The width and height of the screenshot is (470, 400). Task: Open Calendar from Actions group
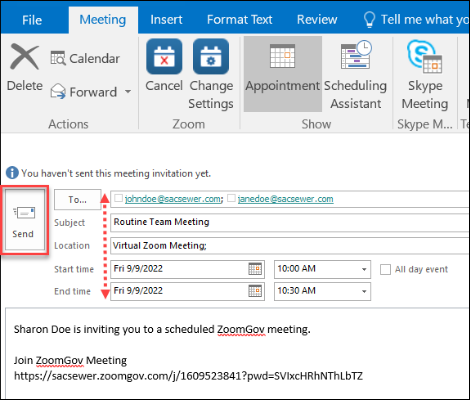(85, 59)
